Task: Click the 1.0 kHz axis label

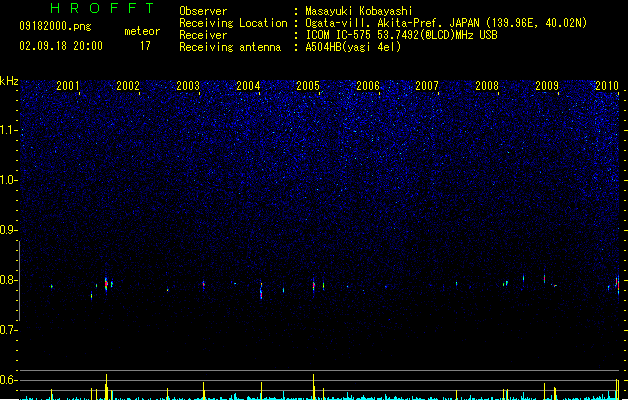Action: pos(8,180)
